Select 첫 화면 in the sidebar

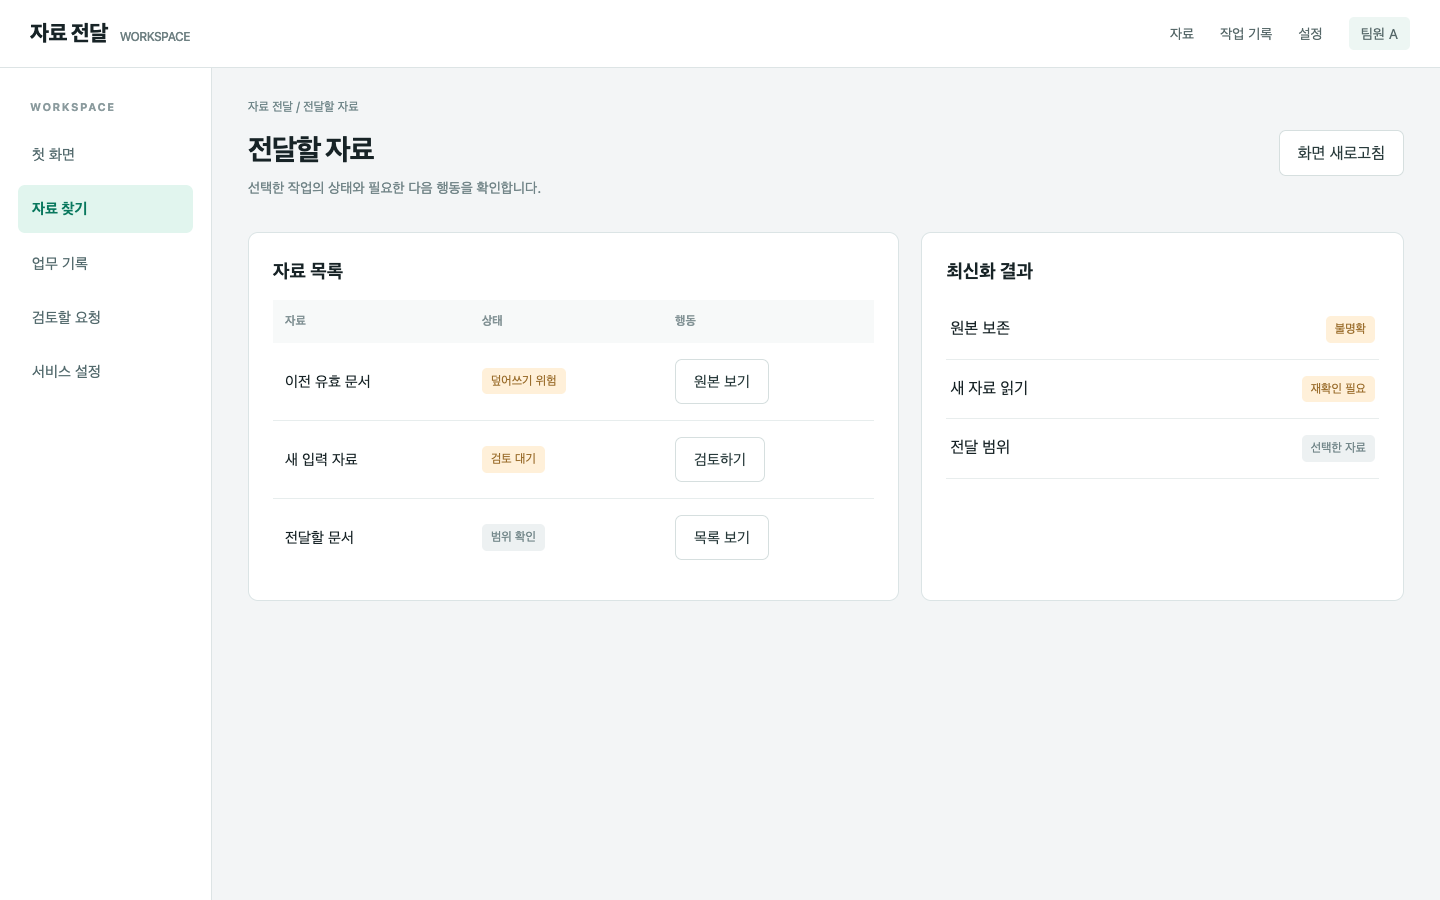pyautogui.click(x=105, y=155)
